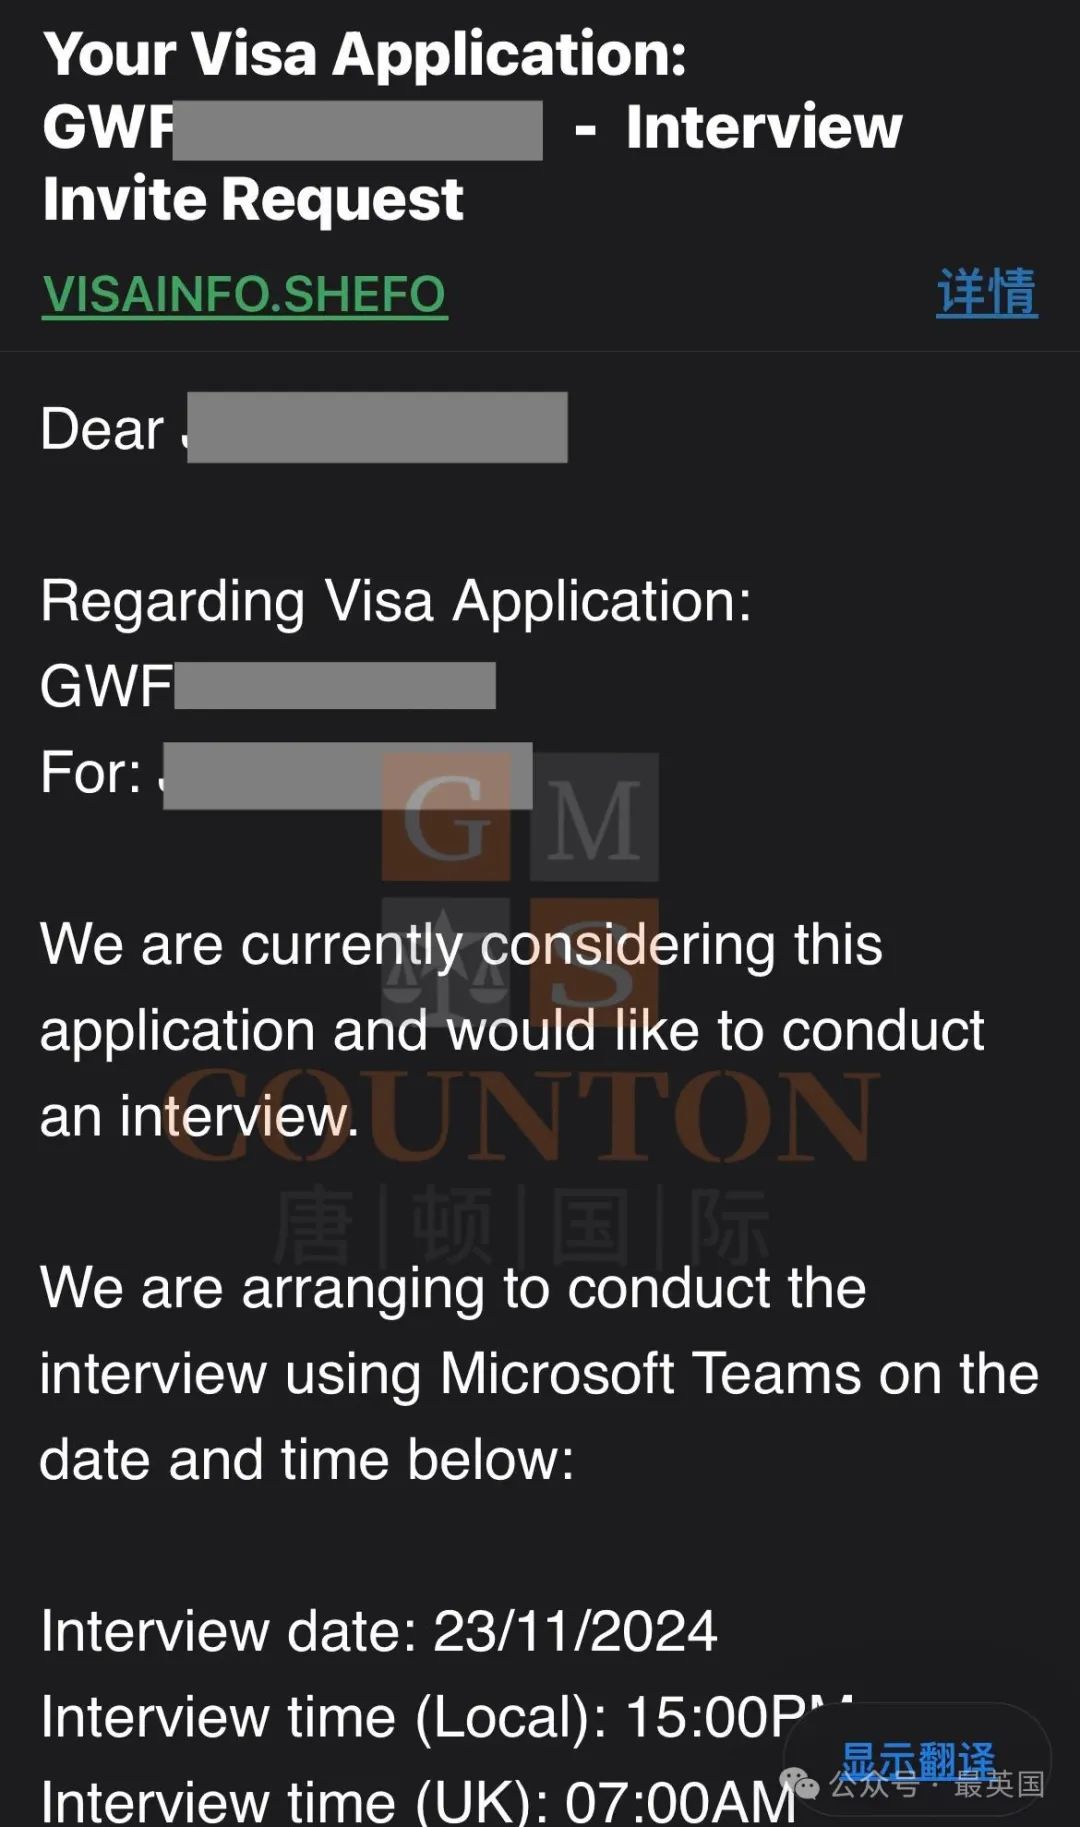Click the 最英国 account name watermark
The image size is (1080, 1827).
(x=999, y=1783)
